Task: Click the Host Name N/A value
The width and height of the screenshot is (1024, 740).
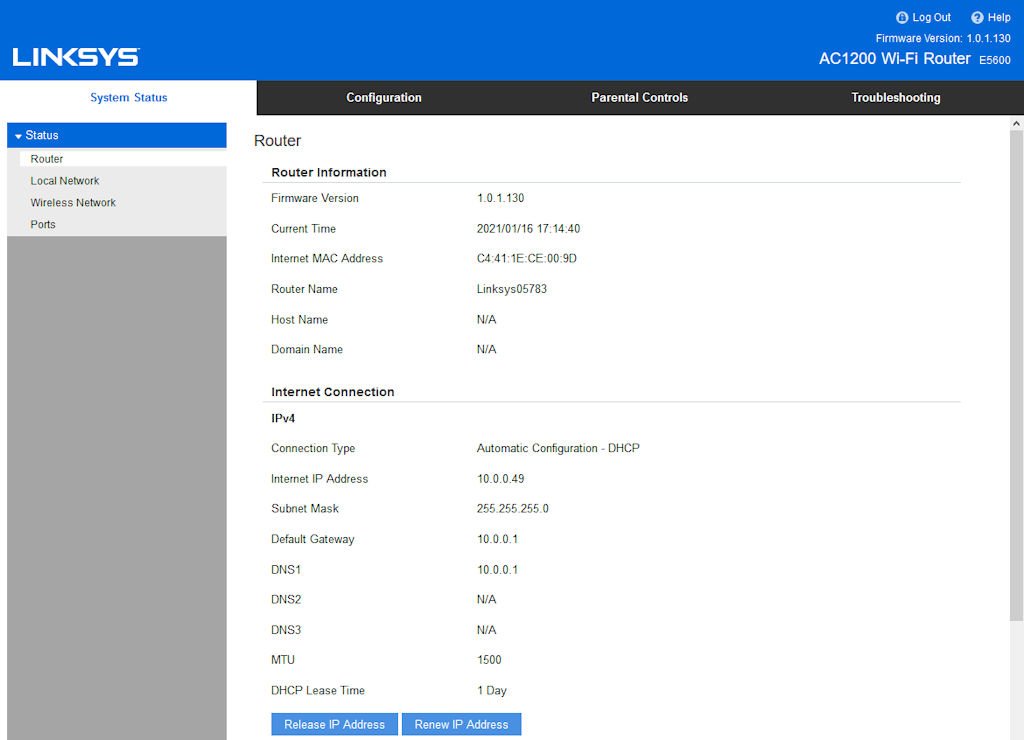Action: tap(487, 319)
